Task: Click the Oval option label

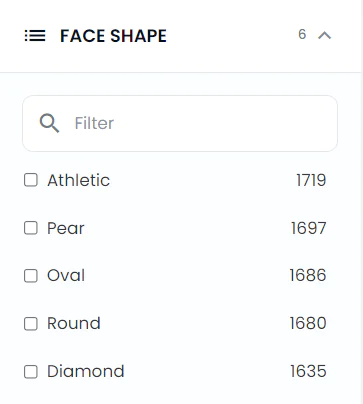Action: (x=66, y=276)
